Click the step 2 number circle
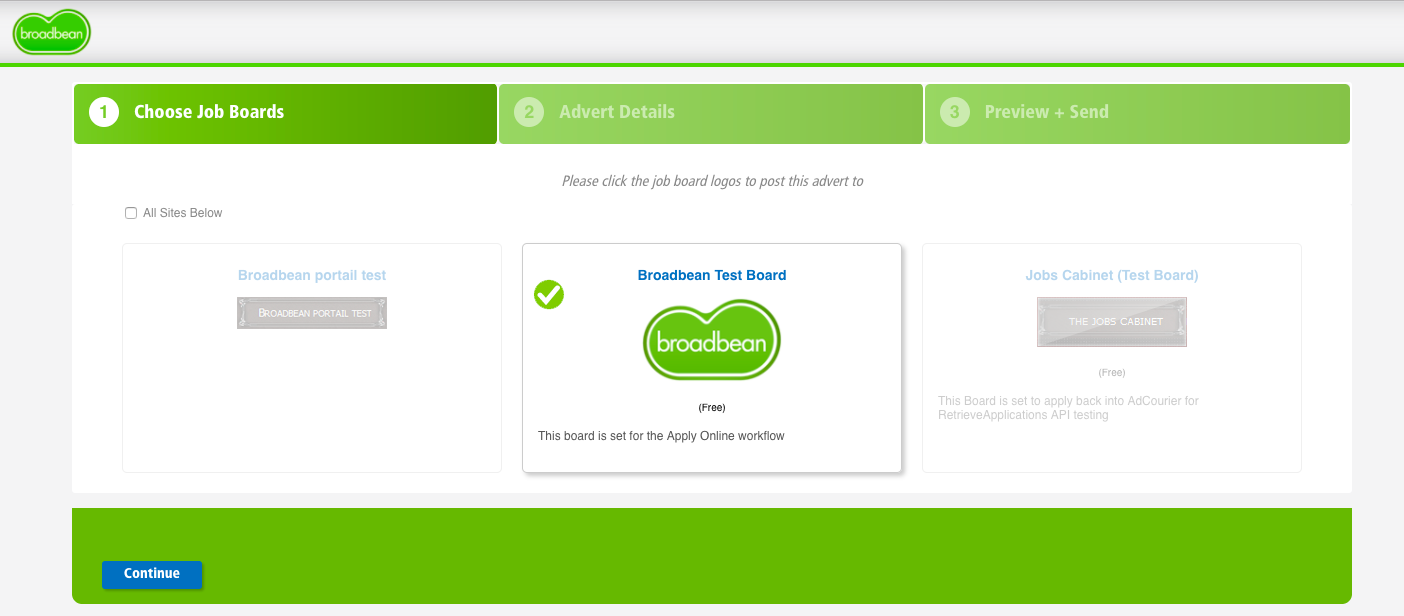The image size is (1404, 616). click(529, 112)
